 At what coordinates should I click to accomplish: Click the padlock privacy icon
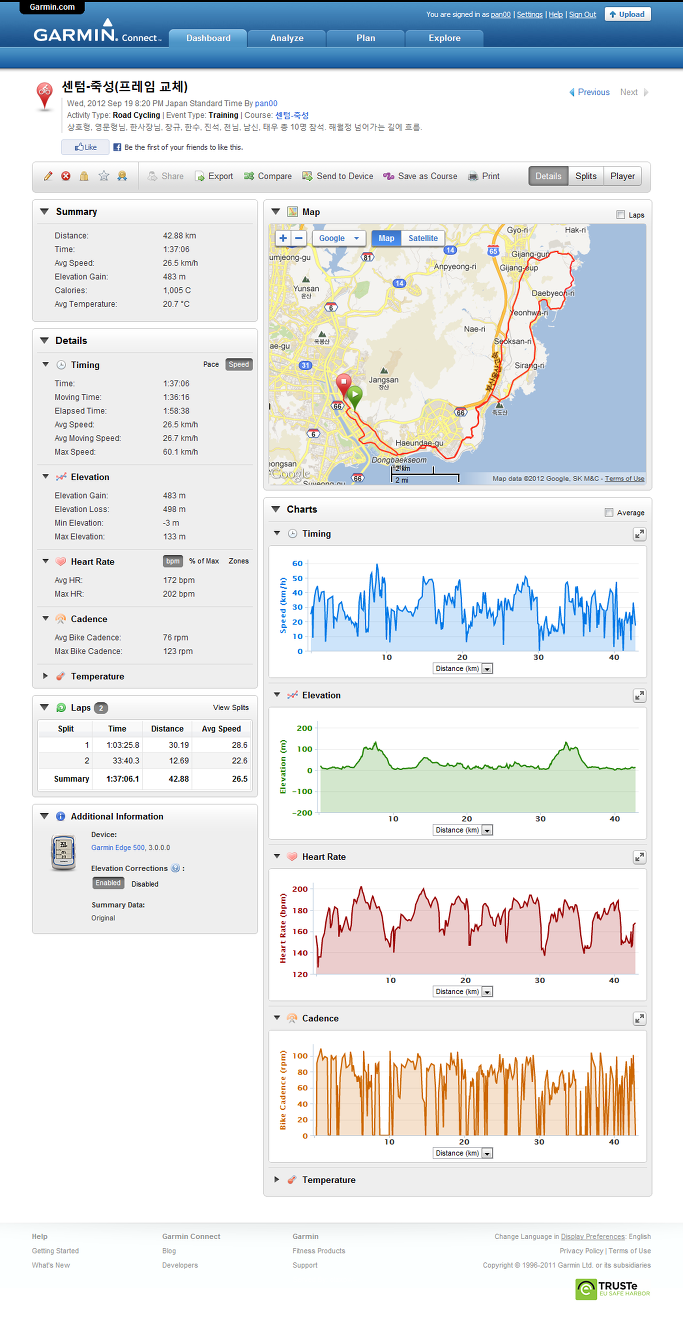(84, 176)
